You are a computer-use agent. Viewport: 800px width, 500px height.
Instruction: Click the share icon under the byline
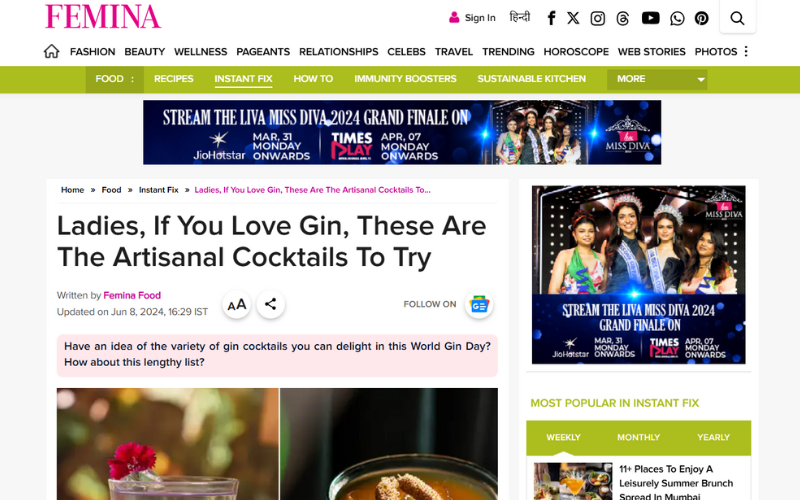click(270, 304)
